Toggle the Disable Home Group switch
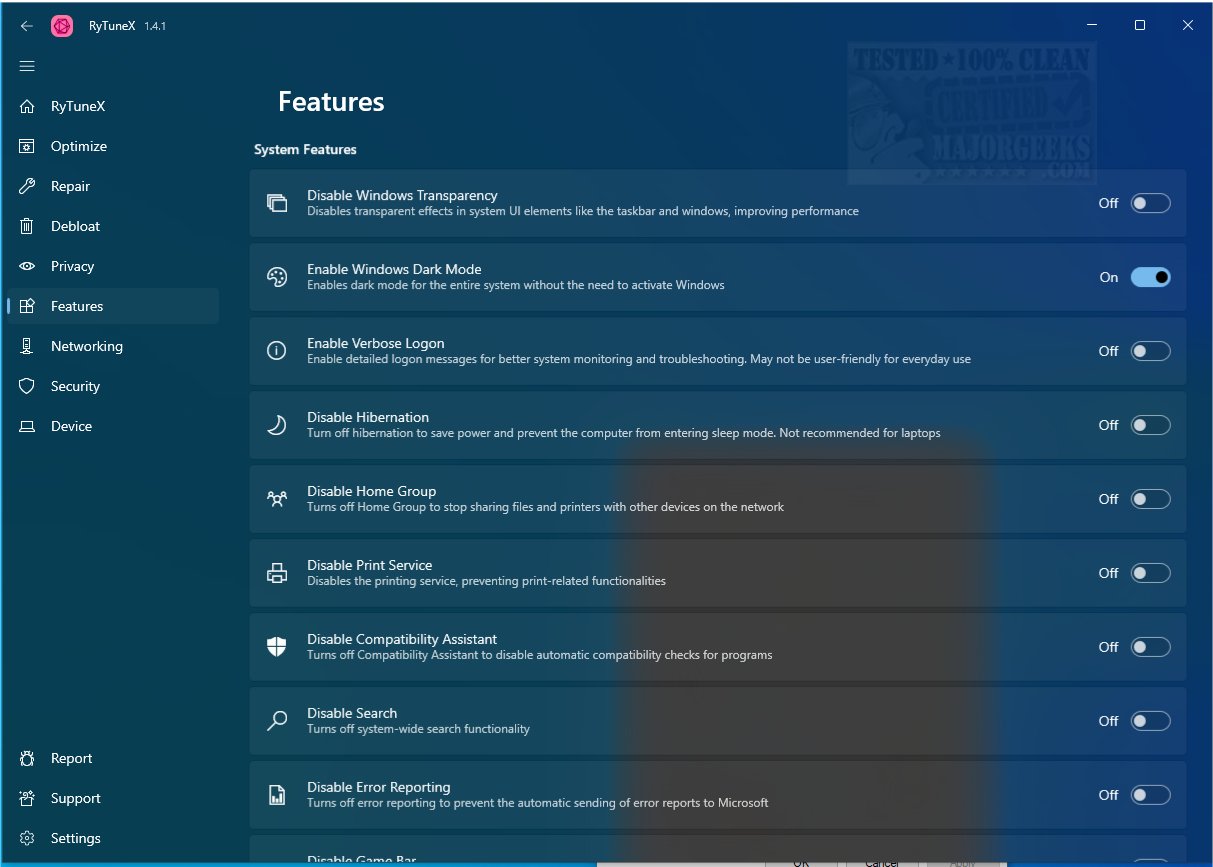This screenshot has height=867, width=1213. 1150,499
